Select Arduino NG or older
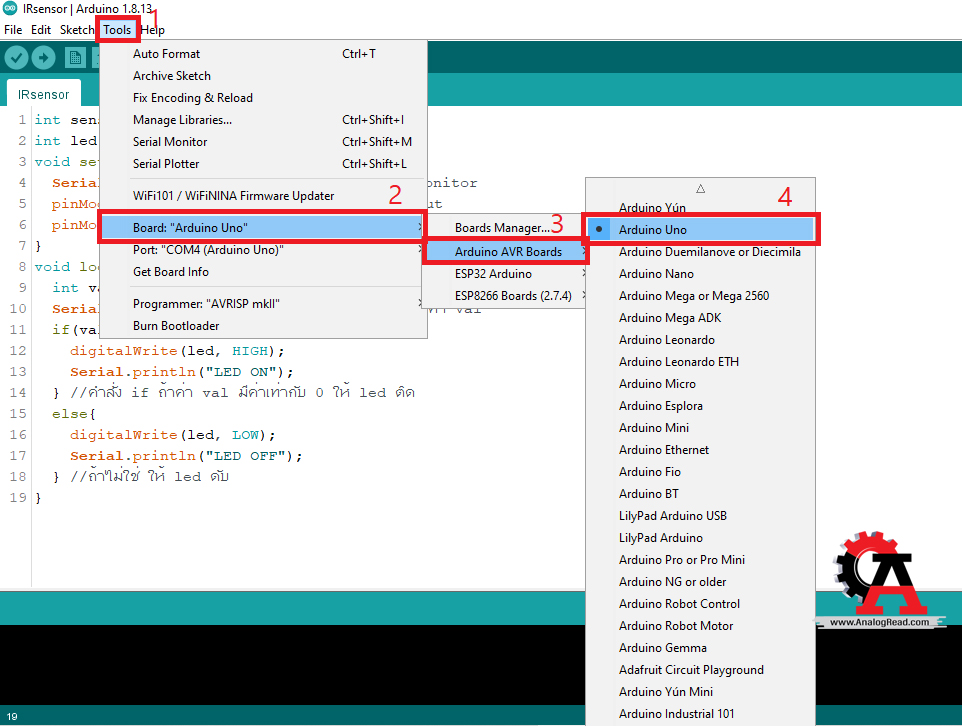 [701, 582]
